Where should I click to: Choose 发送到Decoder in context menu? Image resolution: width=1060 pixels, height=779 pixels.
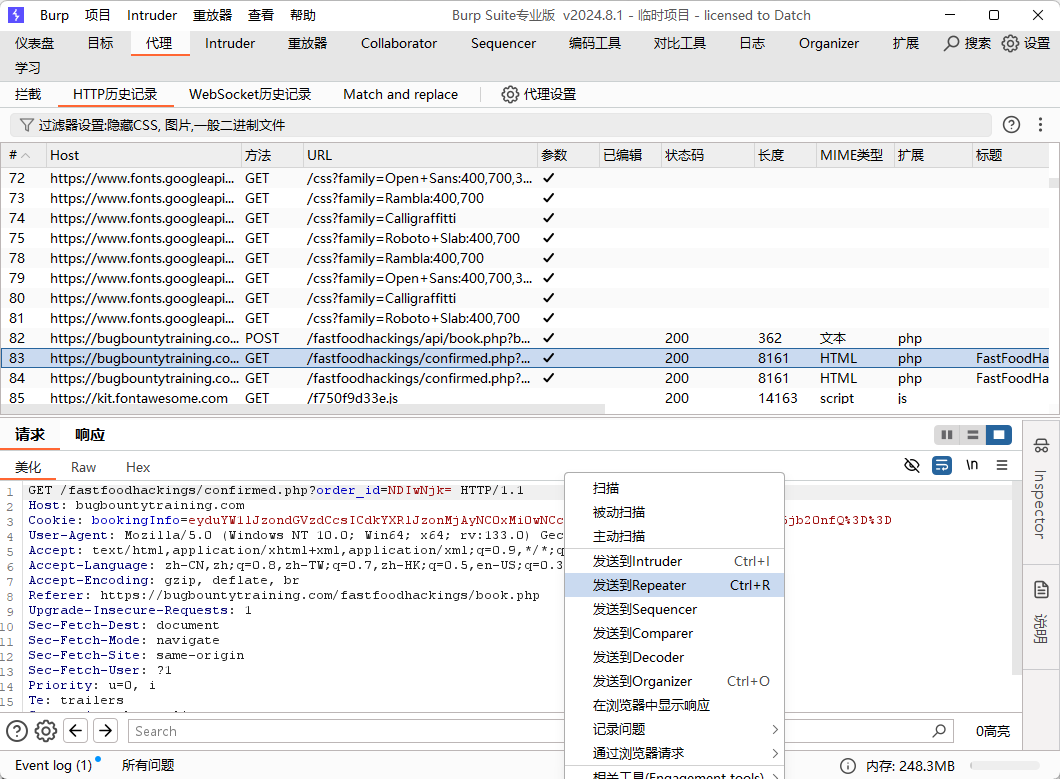pos(674,657)
